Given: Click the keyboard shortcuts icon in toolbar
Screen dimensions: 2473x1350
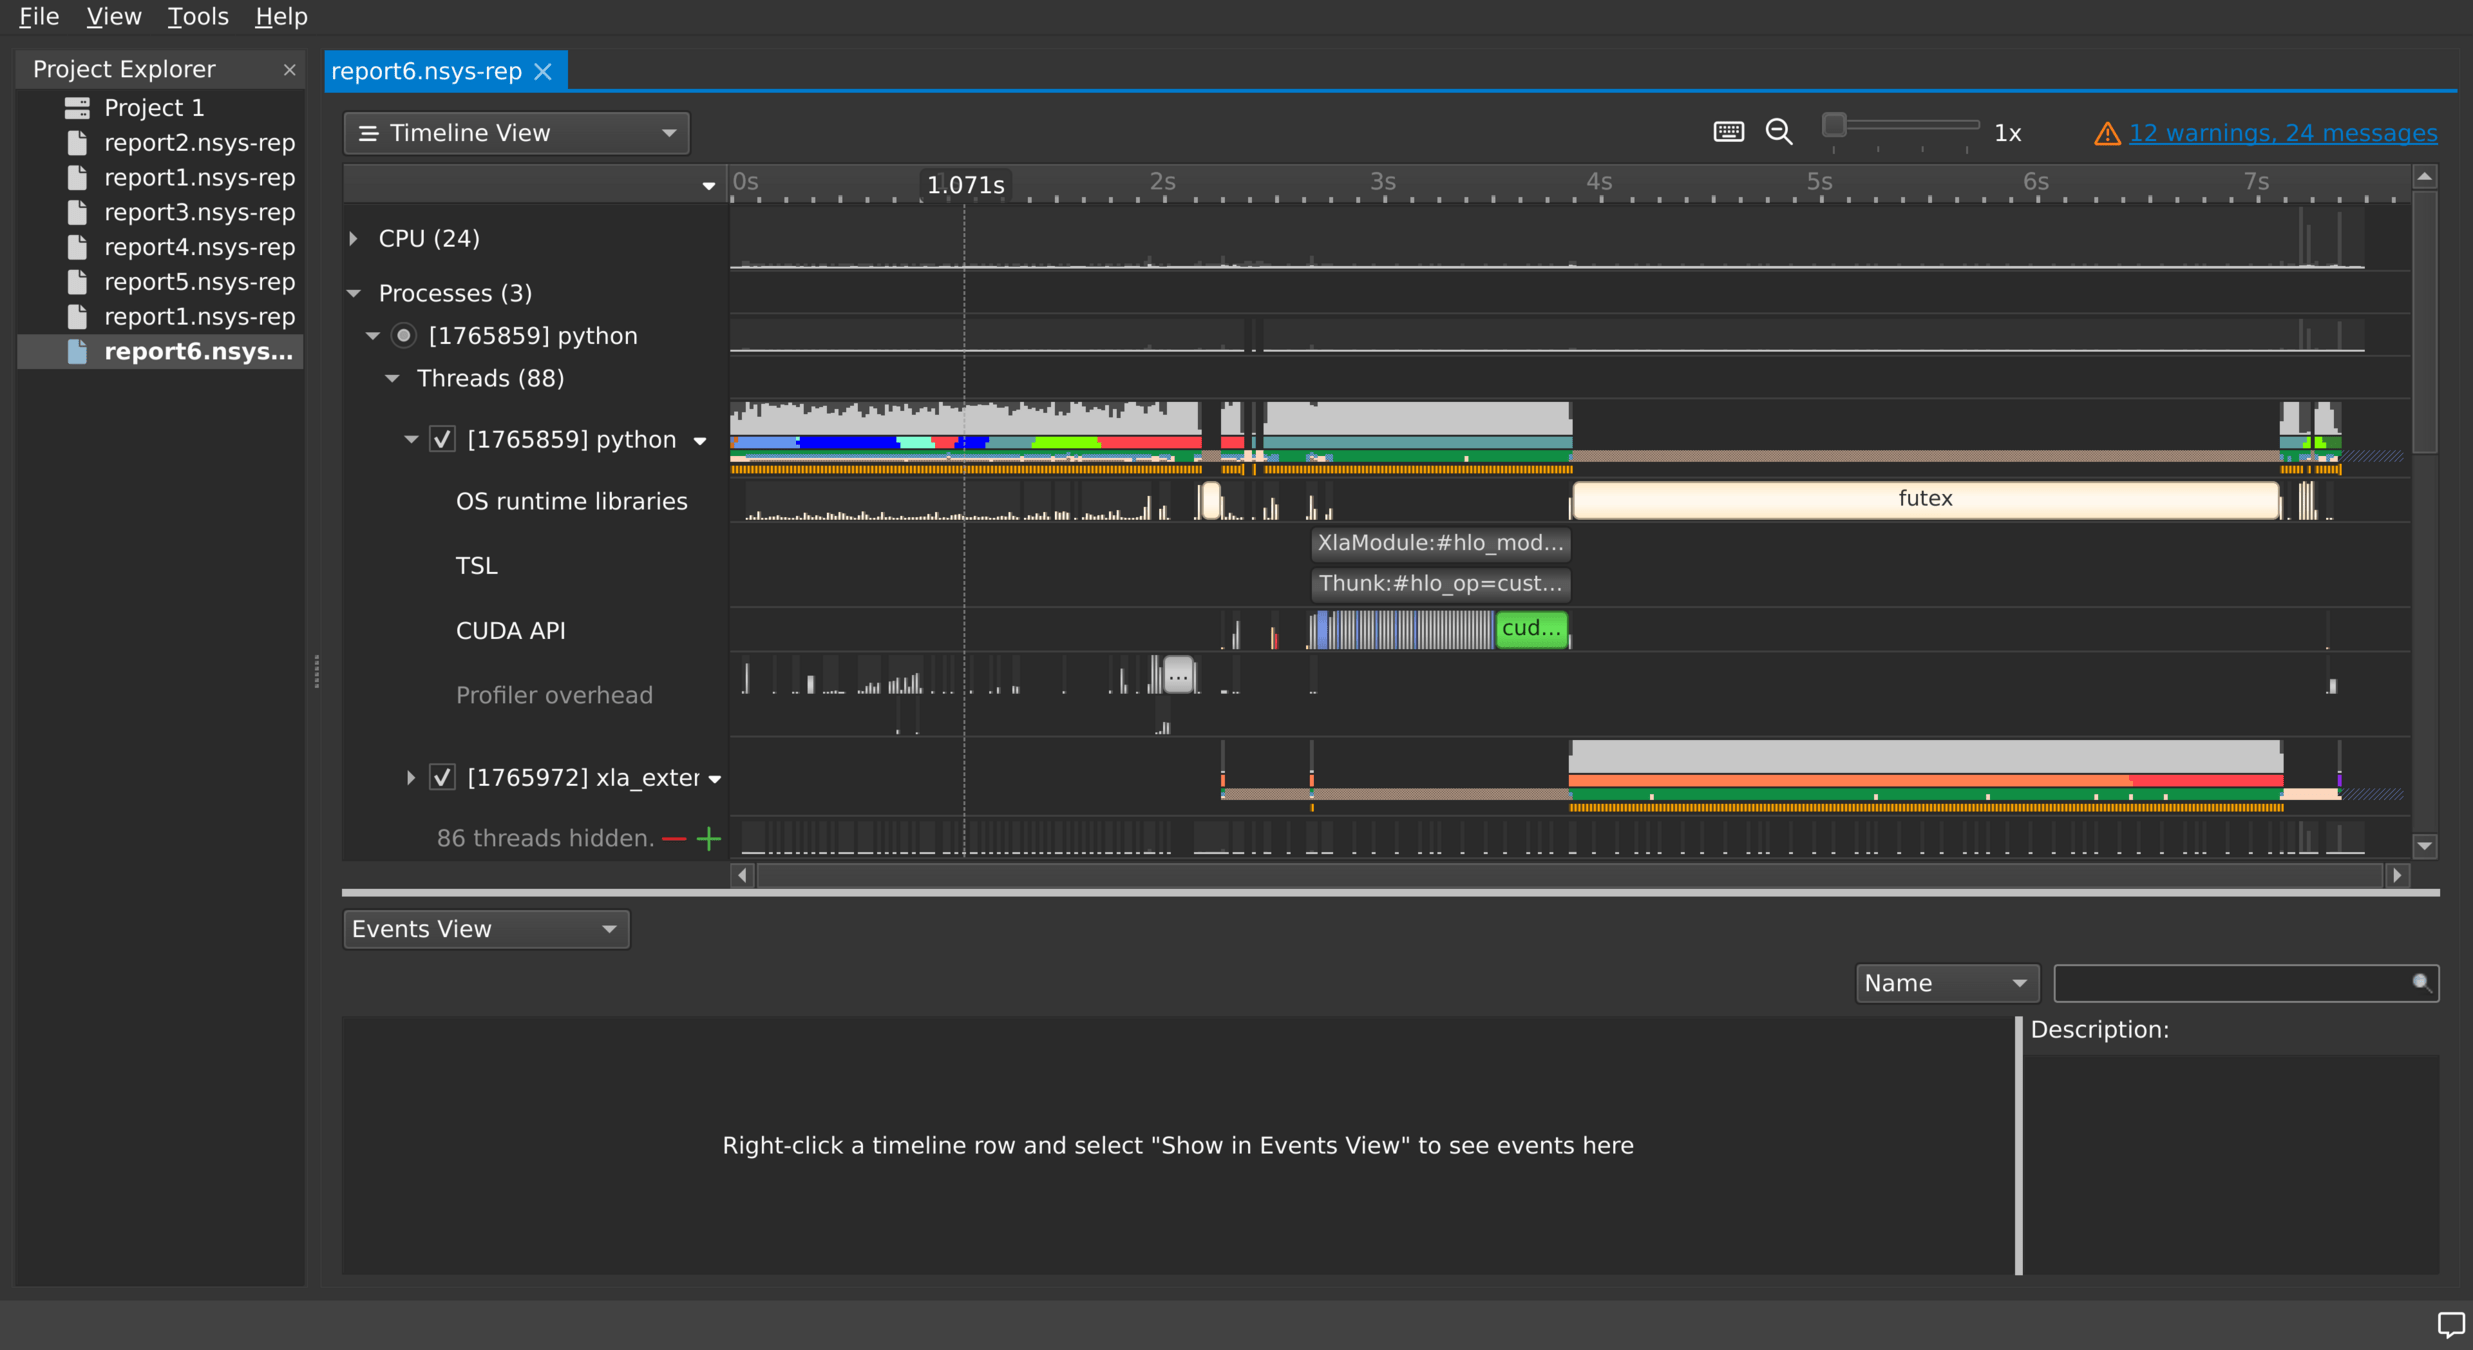Looking at the screenshot, I should tap(1728, 132).
